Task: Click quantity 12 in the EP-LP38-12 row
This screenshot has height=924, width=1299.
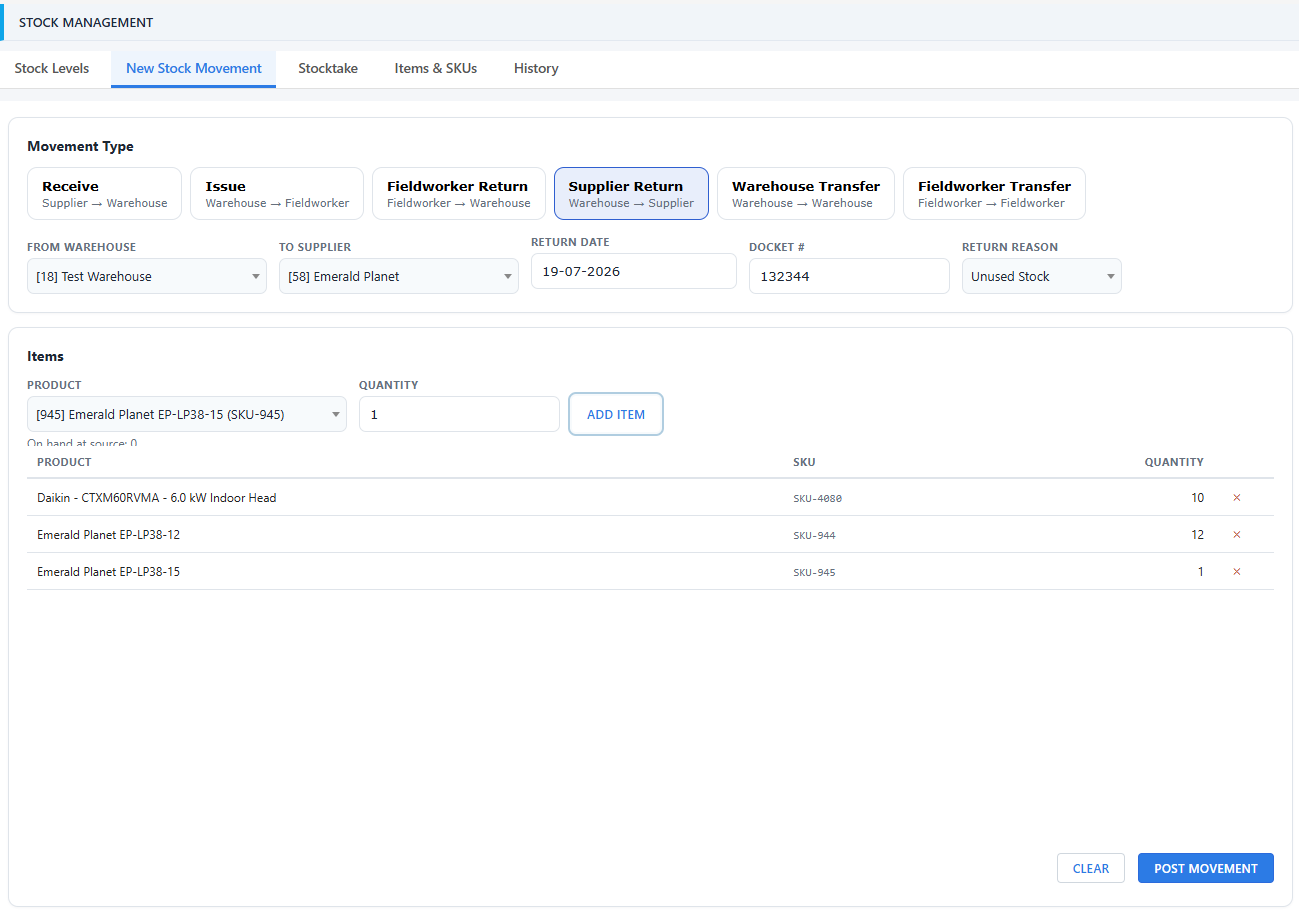Action: (x=1197, y=535)
